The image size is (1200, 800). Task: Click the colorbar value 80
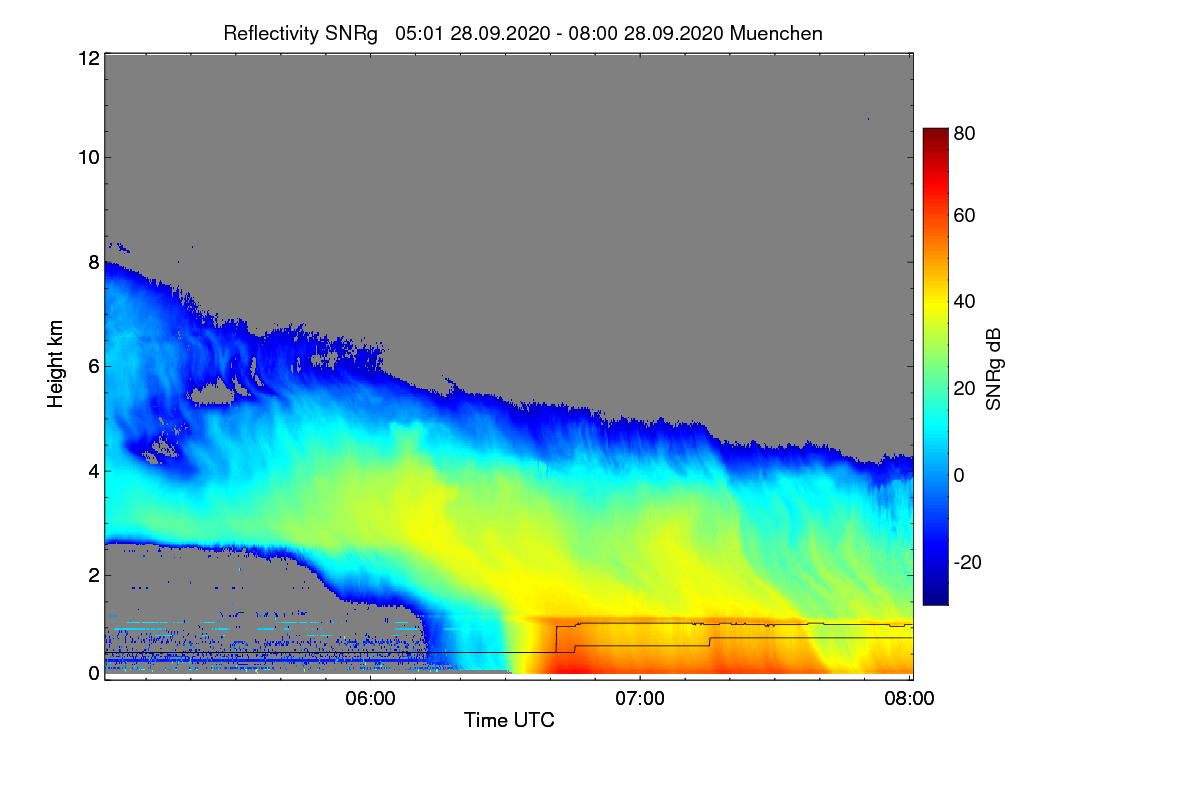coord(965,132)
